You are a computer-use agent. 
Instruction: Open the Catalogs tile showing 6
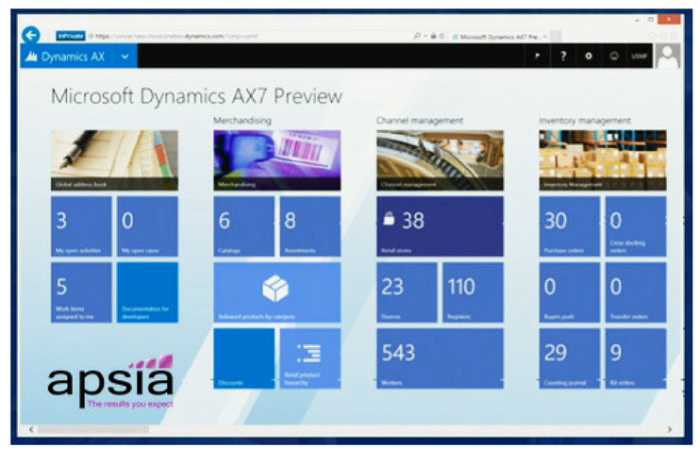point(244,226)
